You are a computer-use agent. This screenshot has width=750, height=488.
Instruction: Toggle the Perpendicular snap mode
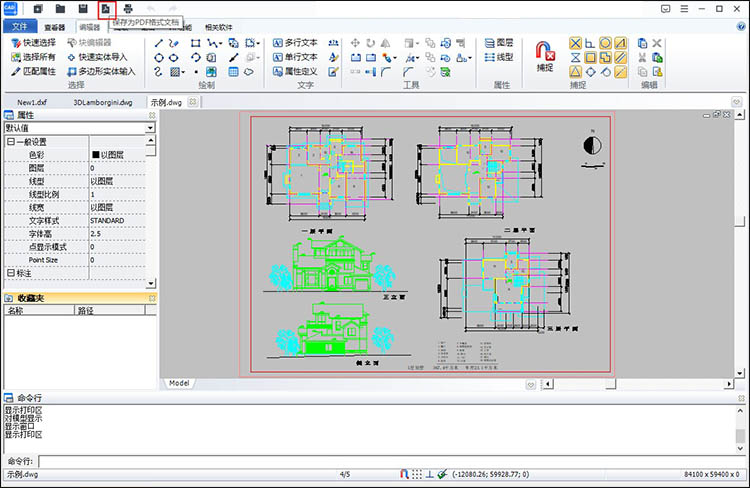coord(590,44)
